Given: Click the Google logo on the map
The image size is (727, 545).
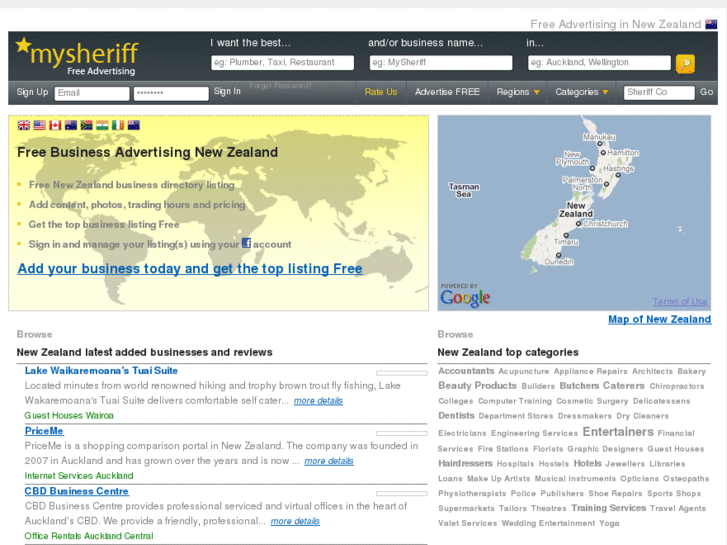Looking at the screenshot, I should pos(465,298).
